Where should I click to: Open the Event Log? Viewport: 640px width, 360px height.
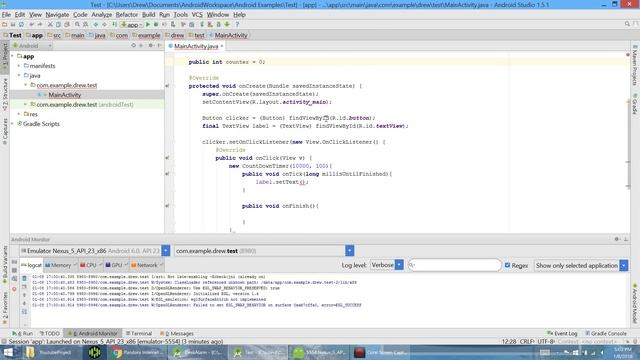tap(562, 333)
